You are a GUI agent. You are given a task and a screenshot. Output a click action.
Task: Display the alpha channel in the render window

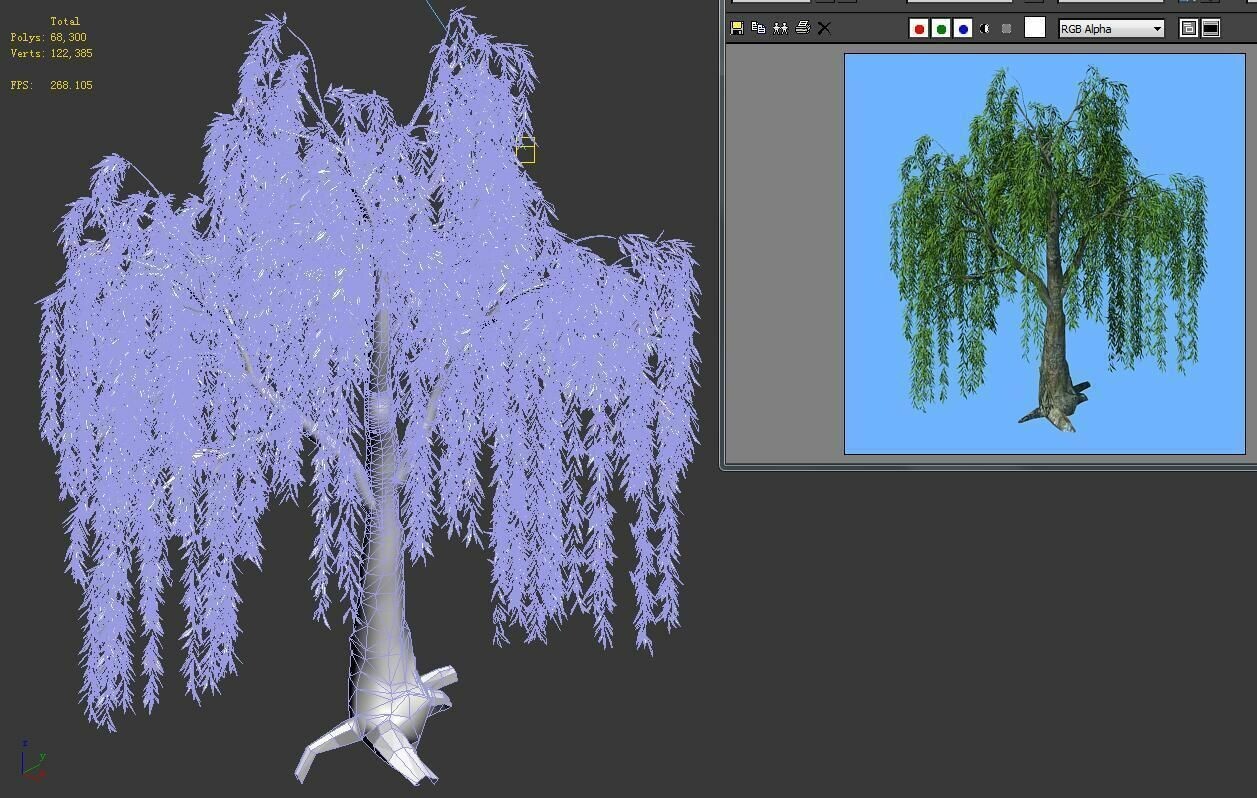984,28
